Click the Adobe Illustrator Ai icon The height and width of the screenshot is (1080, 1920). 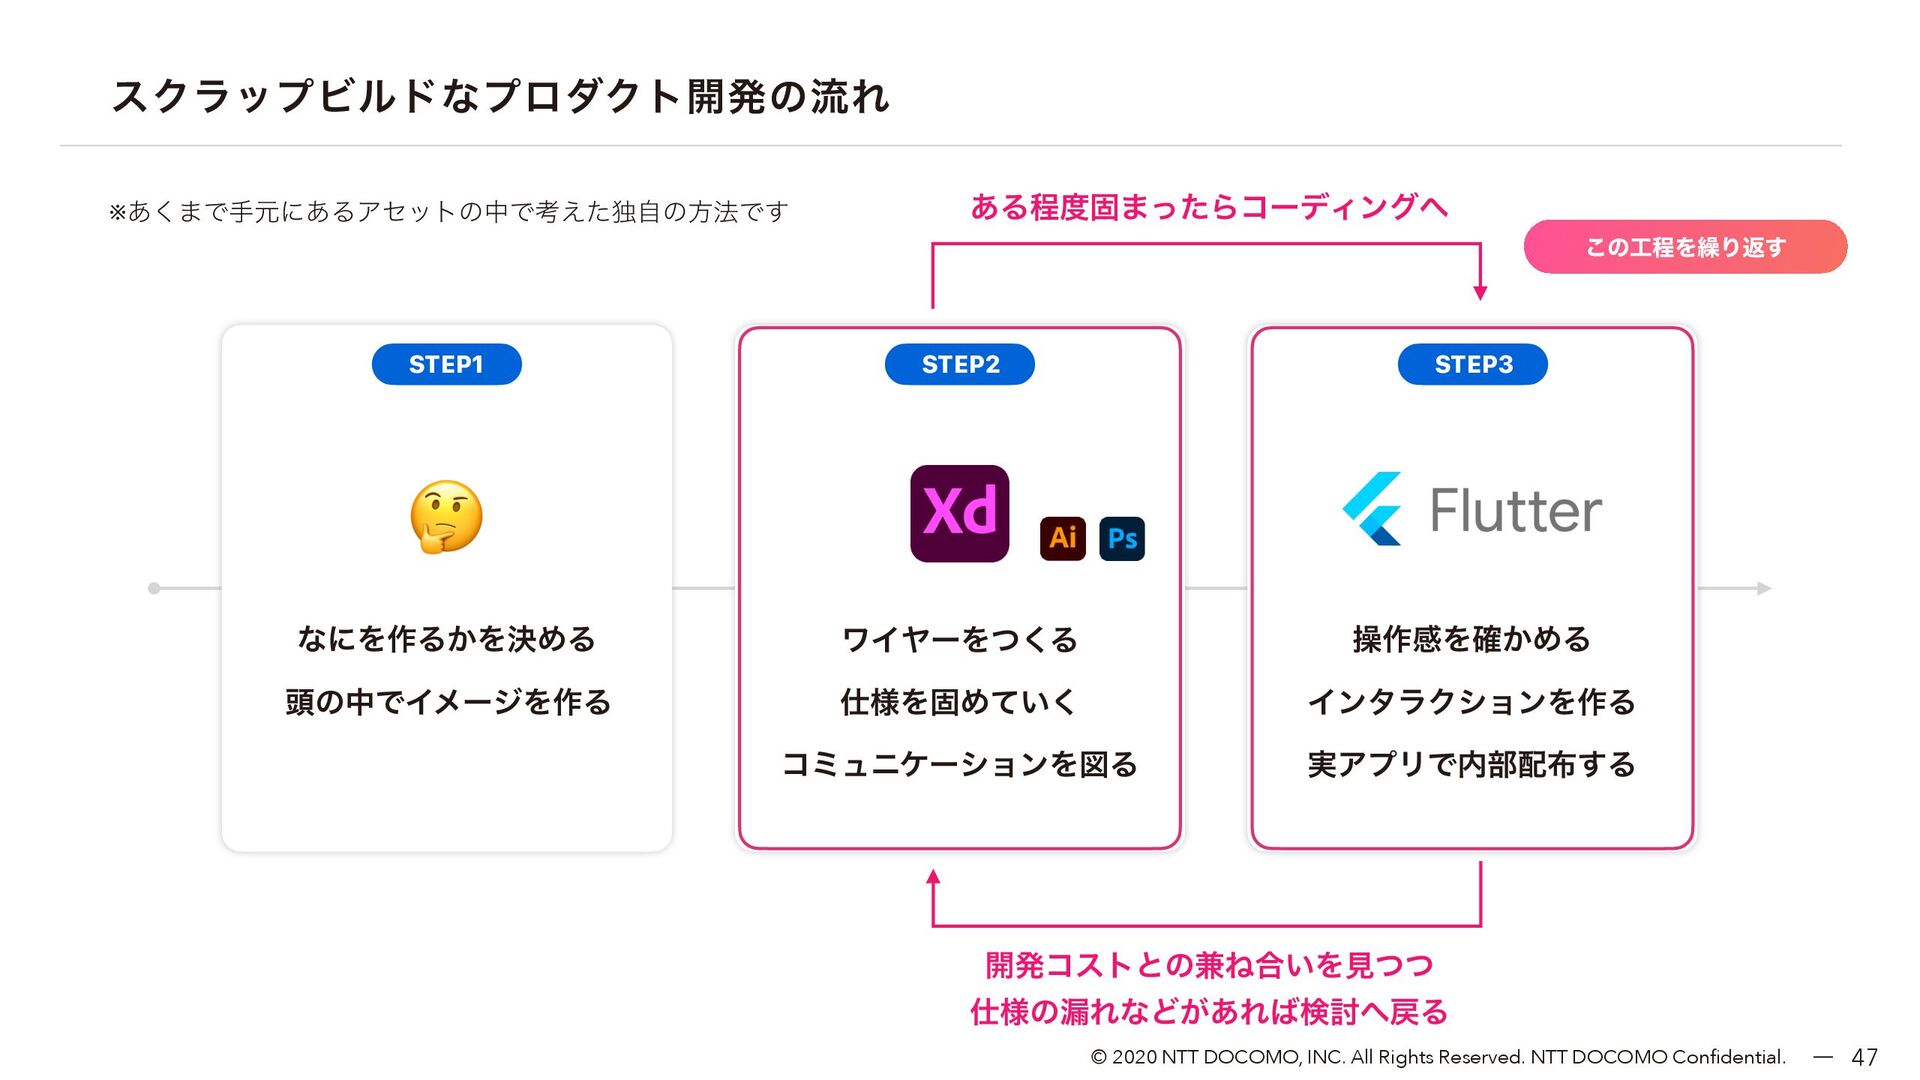tap(1062, 538)
